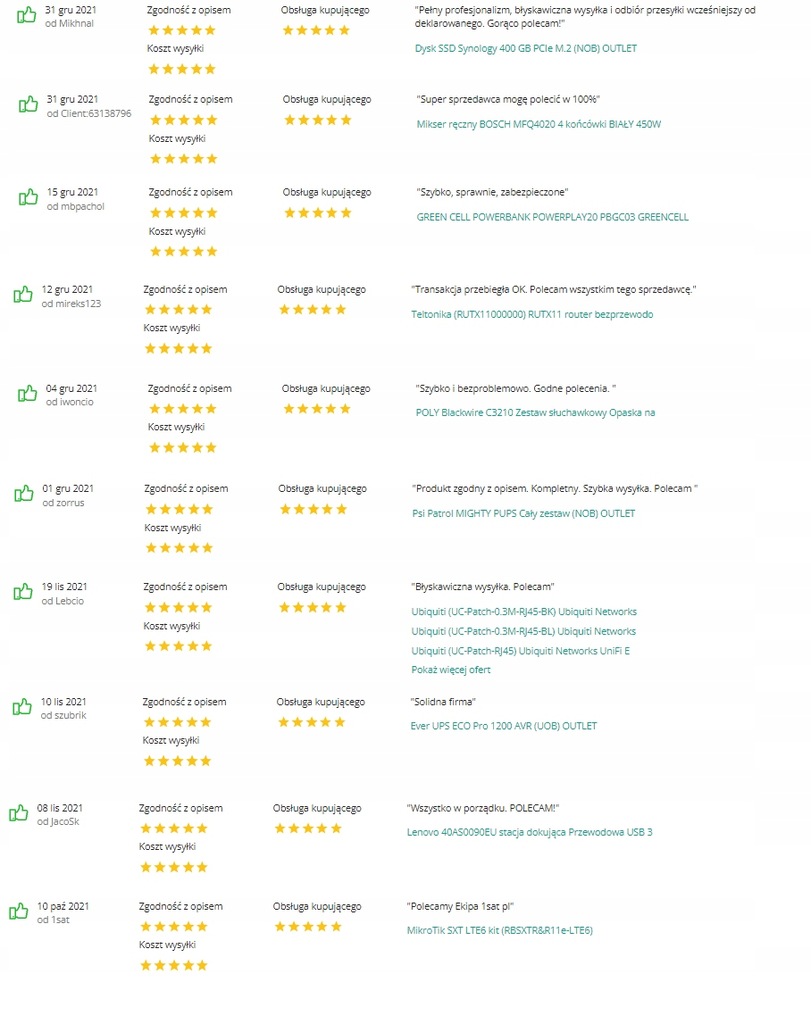Click thumbs-up icon for Mikhnal's review
811x1024 pixels.
tap(26, 15)
